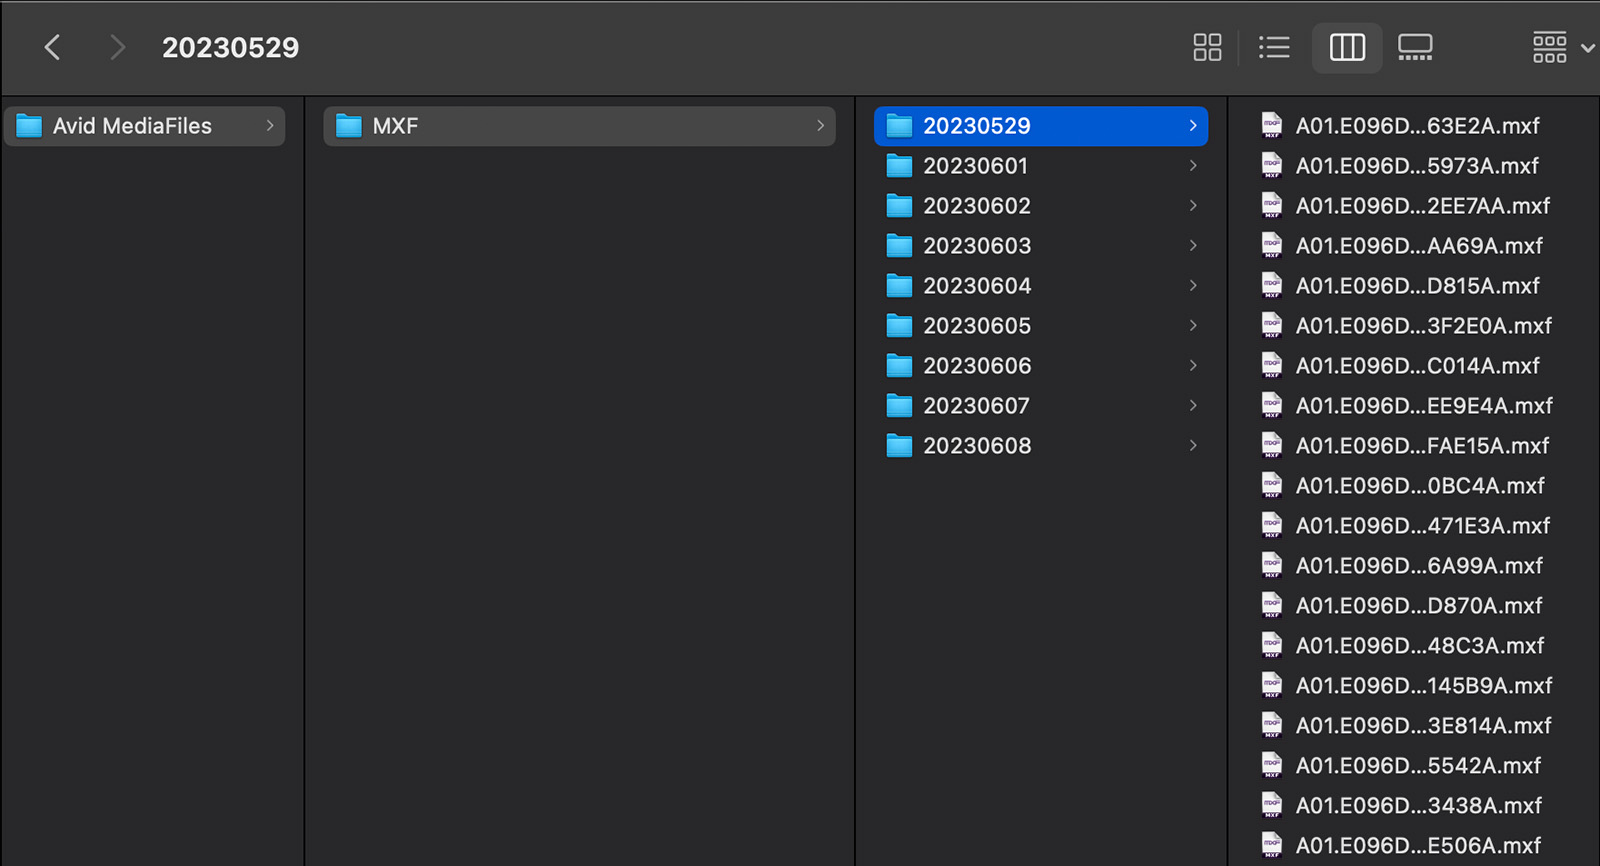The height and width of the screenshot is (866, 1600).
Task: Select the 20230529 folder row
Action: pyautogui.click(x=1041, y=126)
